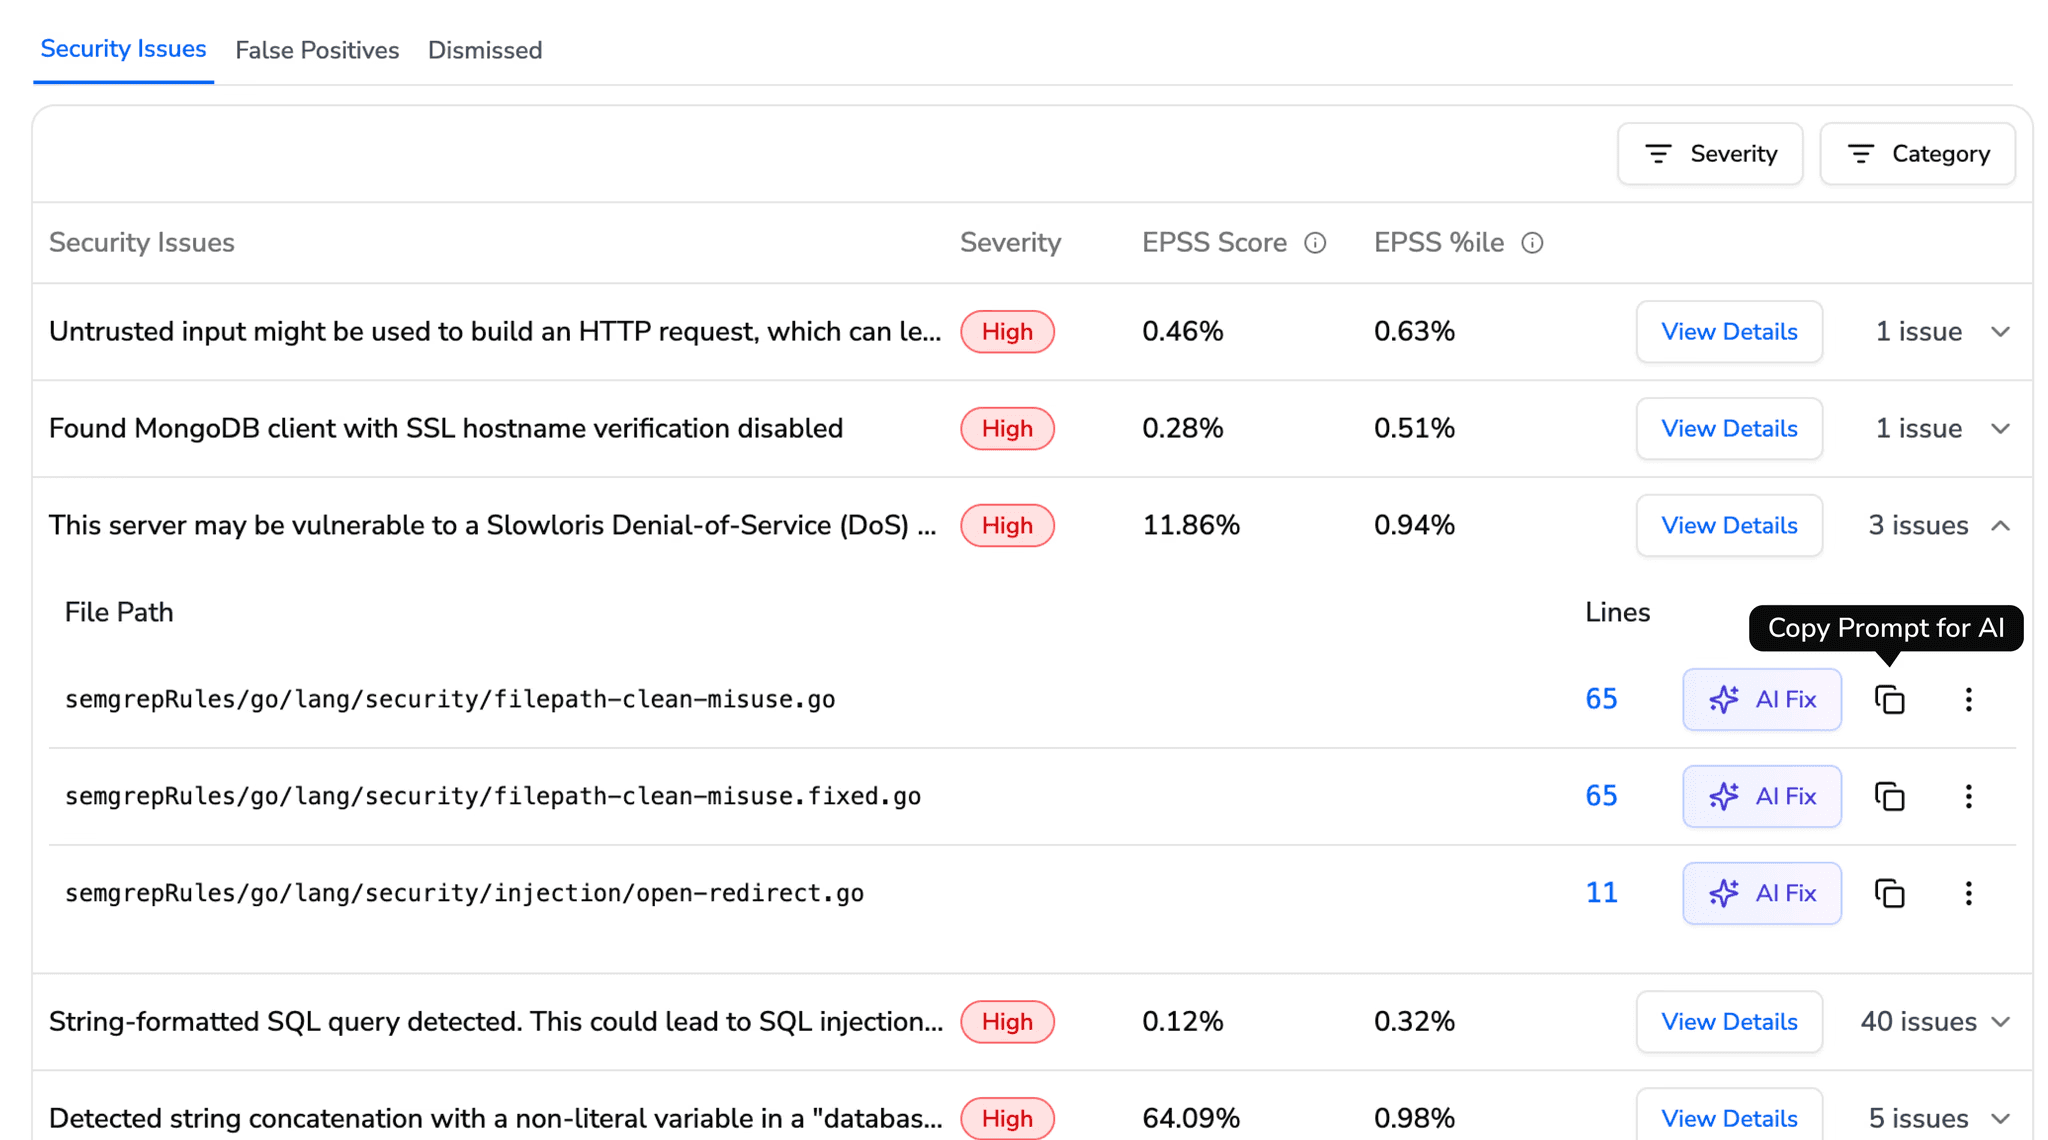Screen dimensions: 2048x1140
Task: Click the EPSS Score info icon
Action: (x=1316, y=242)
